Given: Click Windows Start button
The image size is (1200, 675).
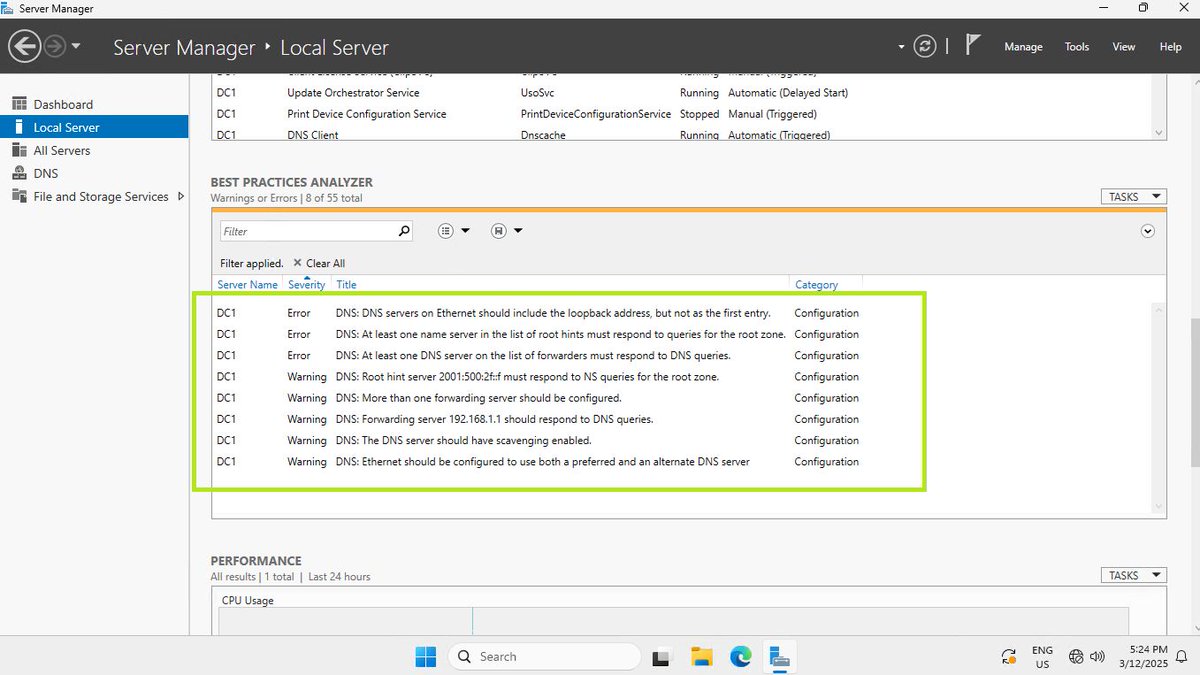Looking at the screenshot, I should click(x=426, y=656).
